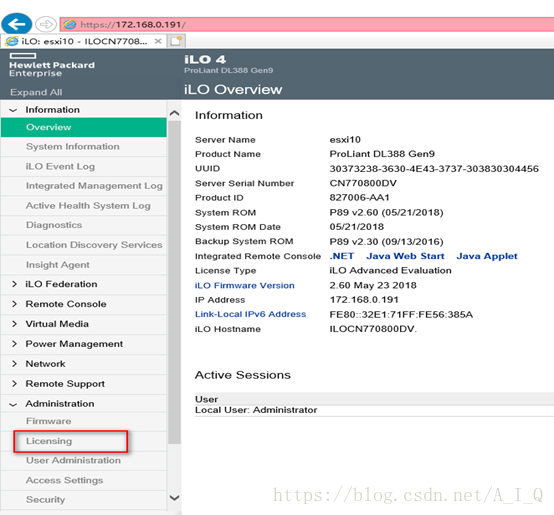Open Active Health System Log

(x=84, y=206)
